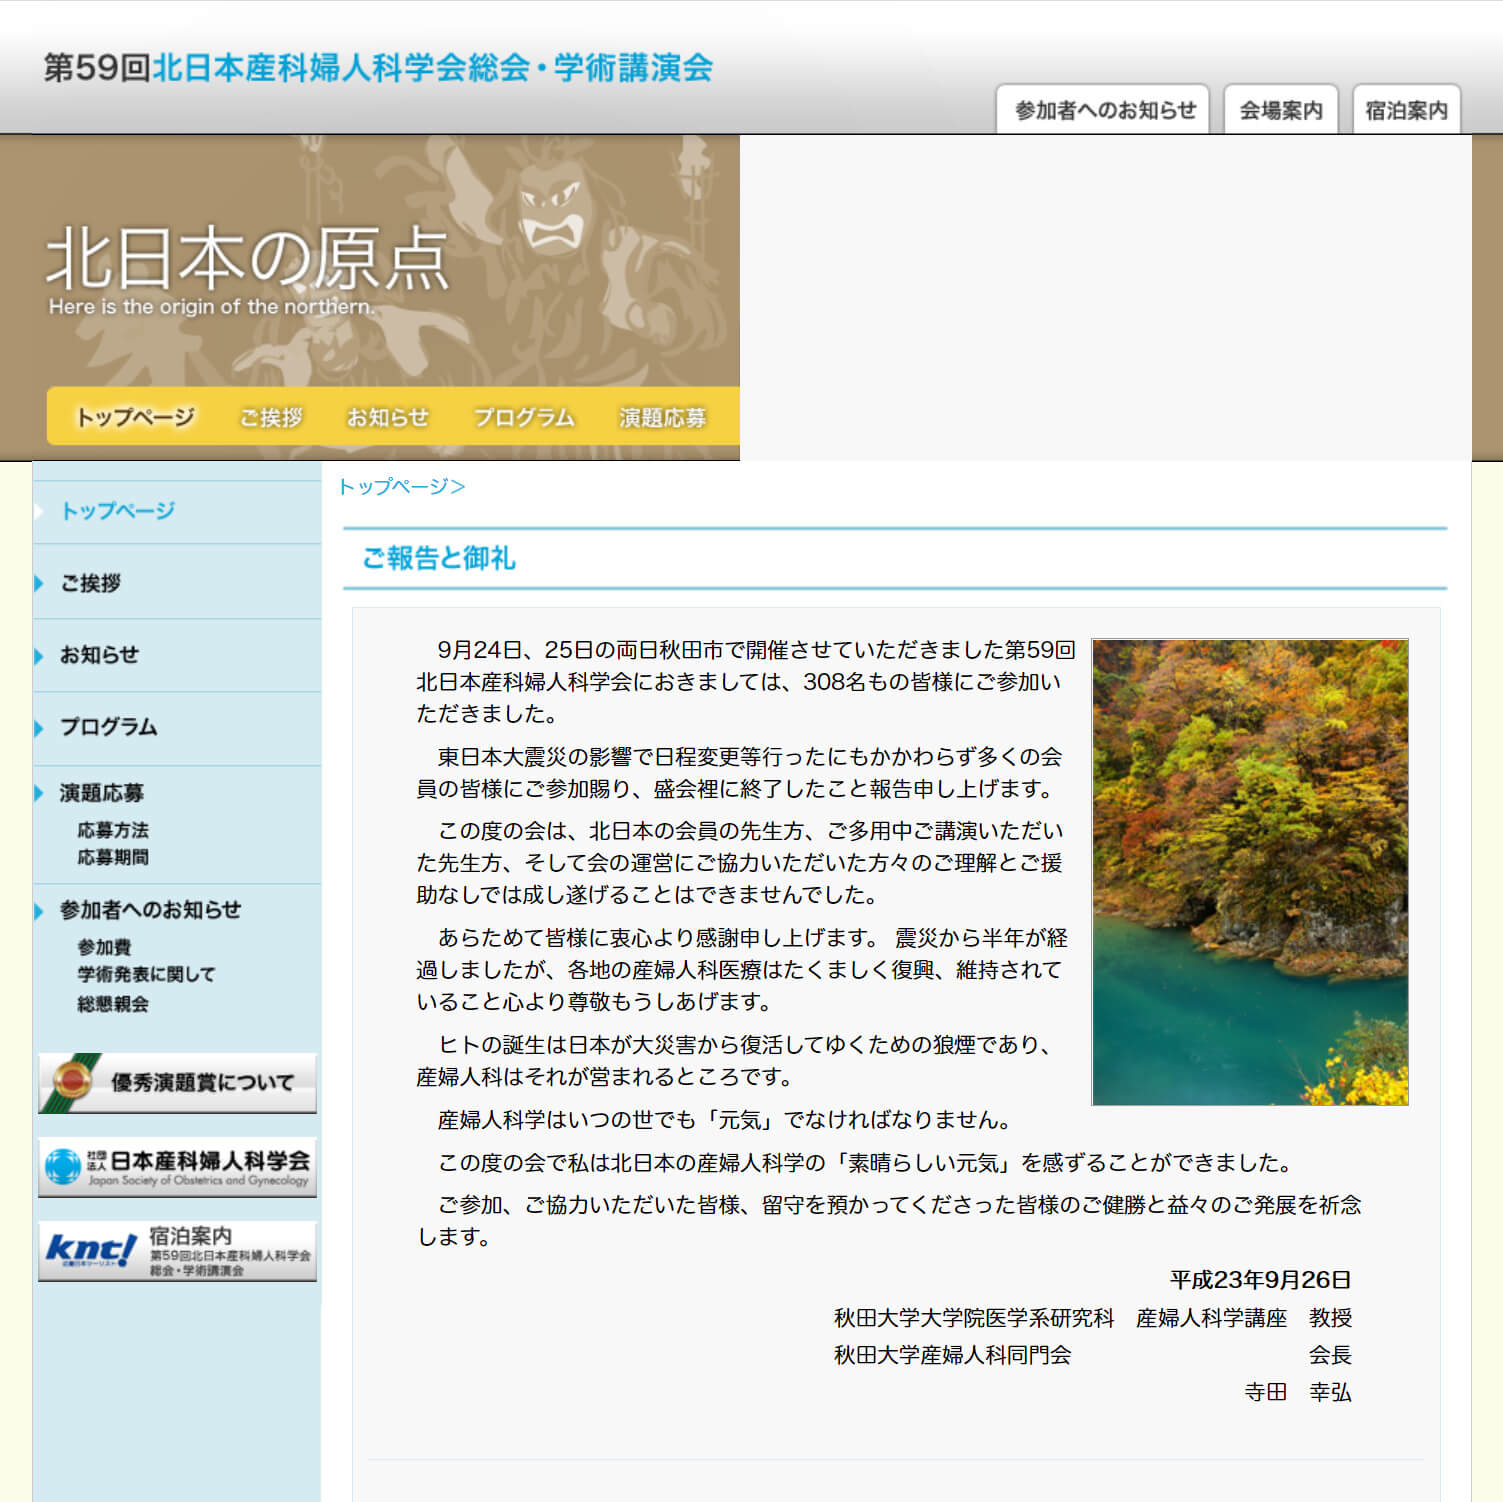1503x1502 pixels.
Task: Click the 優秀演題賞について medal banner
Action: click(x=177, y=1083)
